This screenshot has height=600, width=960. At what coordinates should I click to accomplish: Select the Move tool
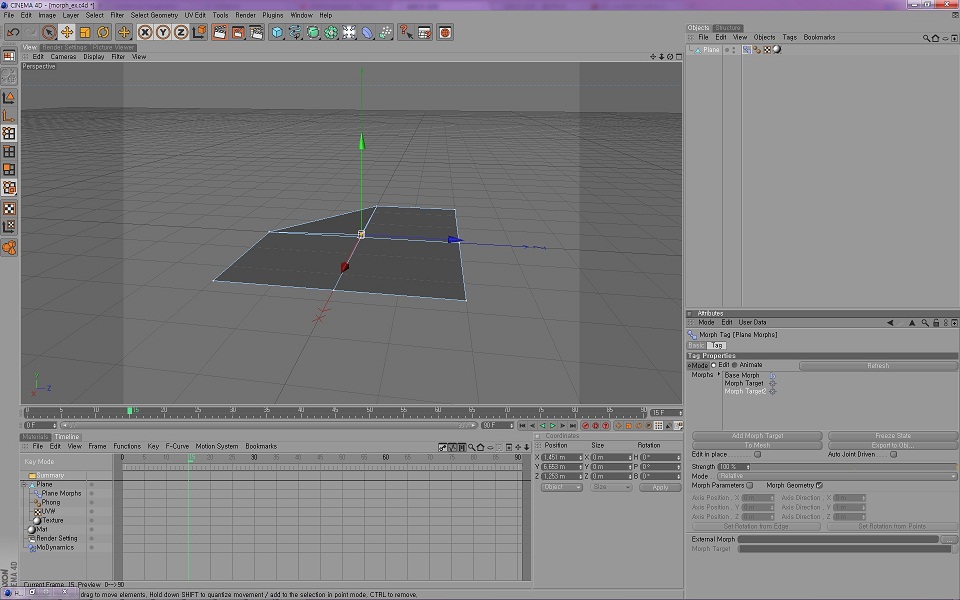click(x=67, y=32)
